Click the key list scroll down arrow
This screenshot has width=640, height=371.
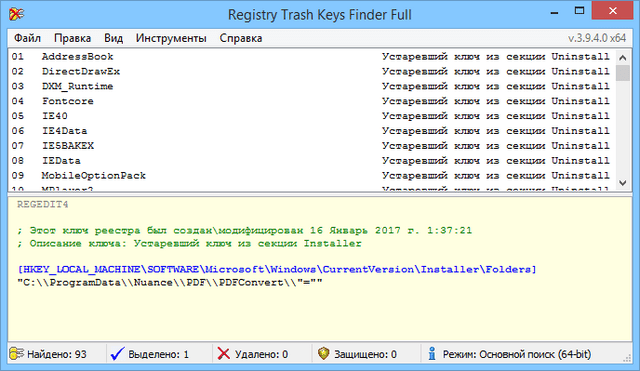622,183
